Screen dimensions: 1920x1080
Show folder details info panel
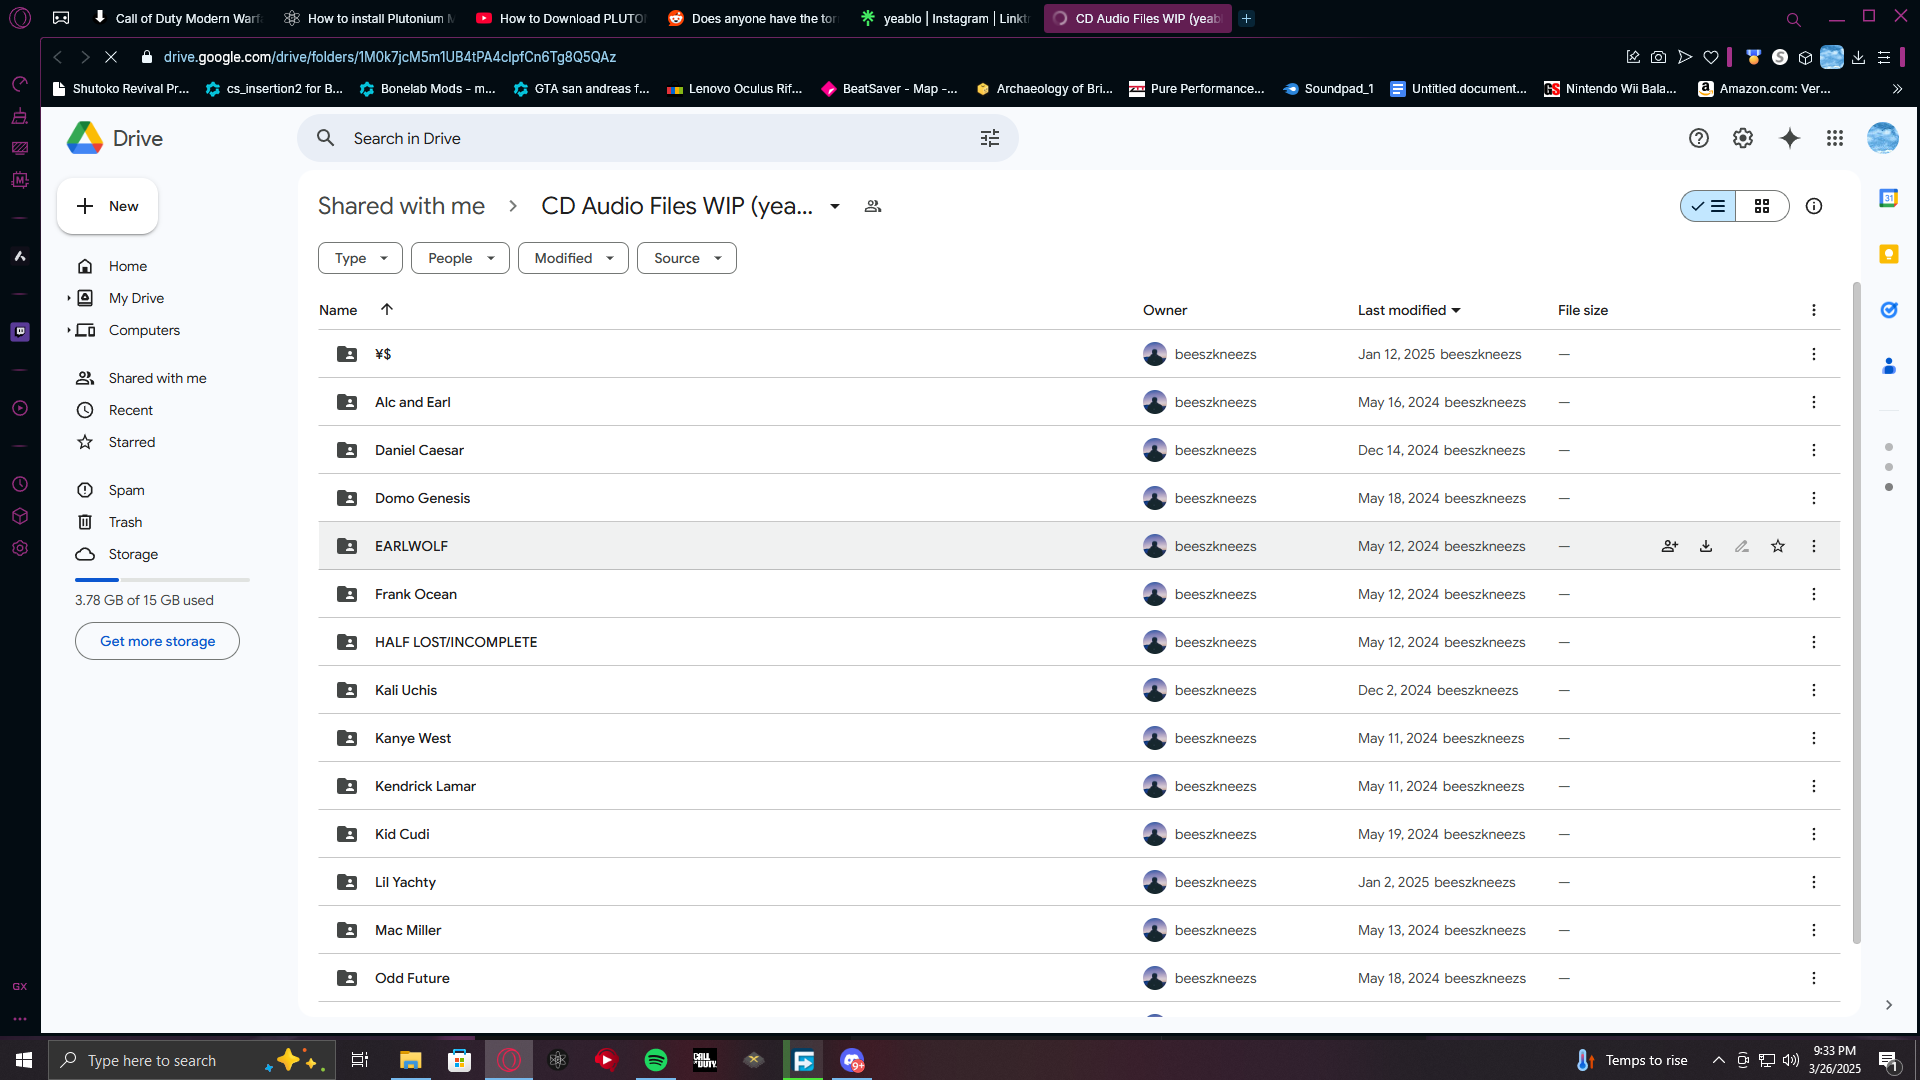(1814, 206)
